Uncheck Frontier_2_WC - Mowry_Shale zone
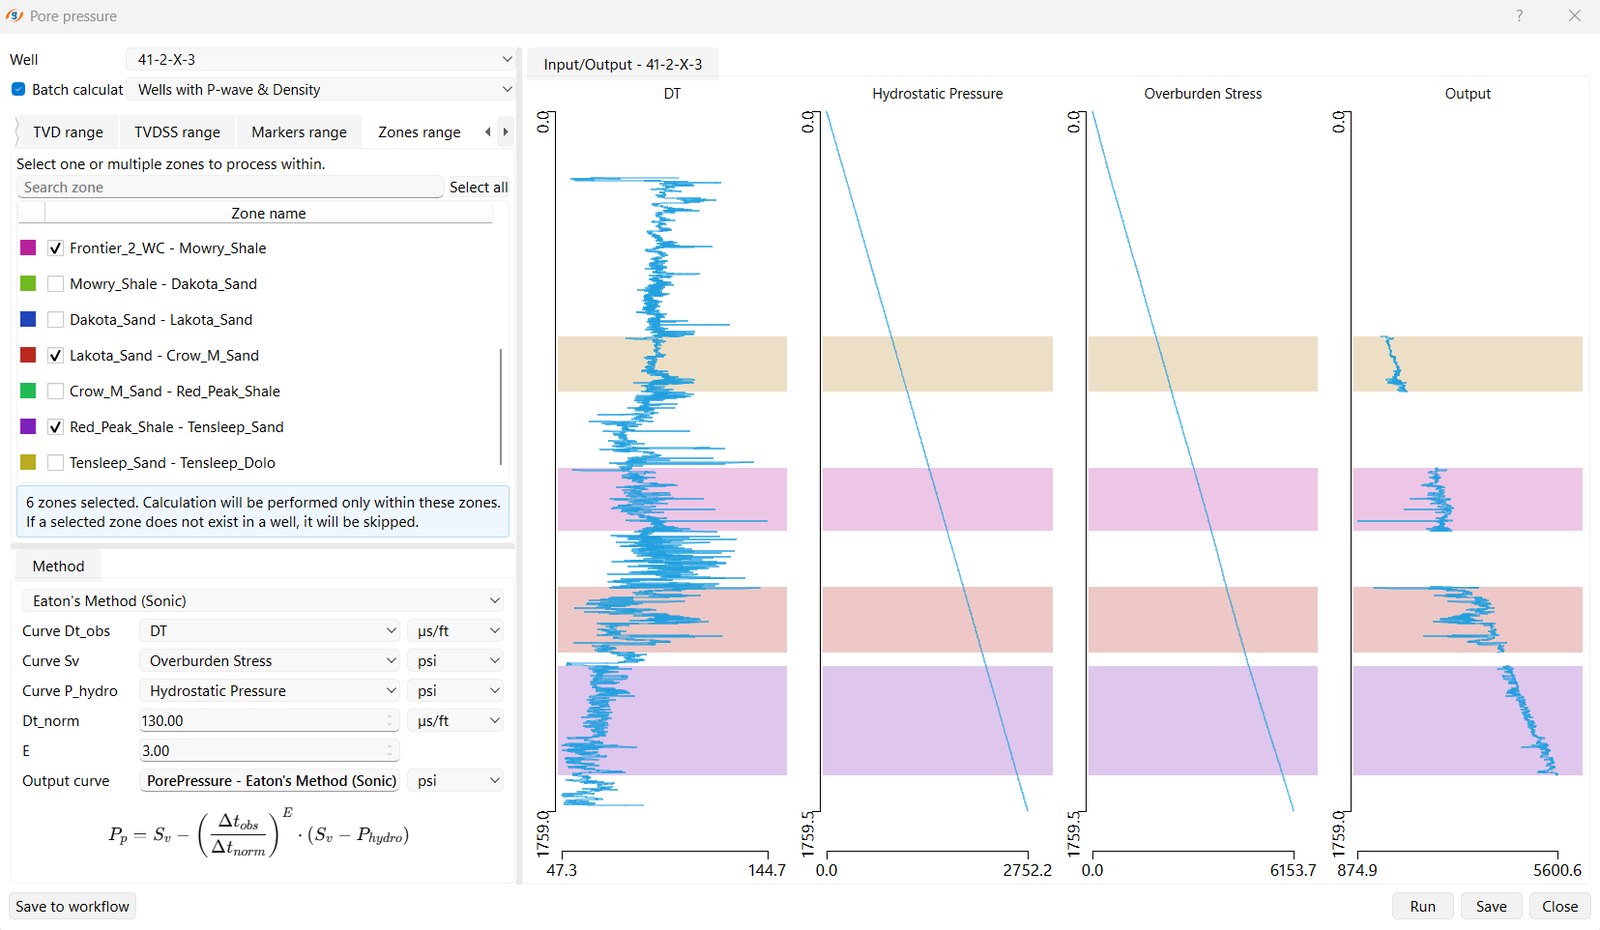The height and width of the screenshot is (930, 1600). coord(55,248)
